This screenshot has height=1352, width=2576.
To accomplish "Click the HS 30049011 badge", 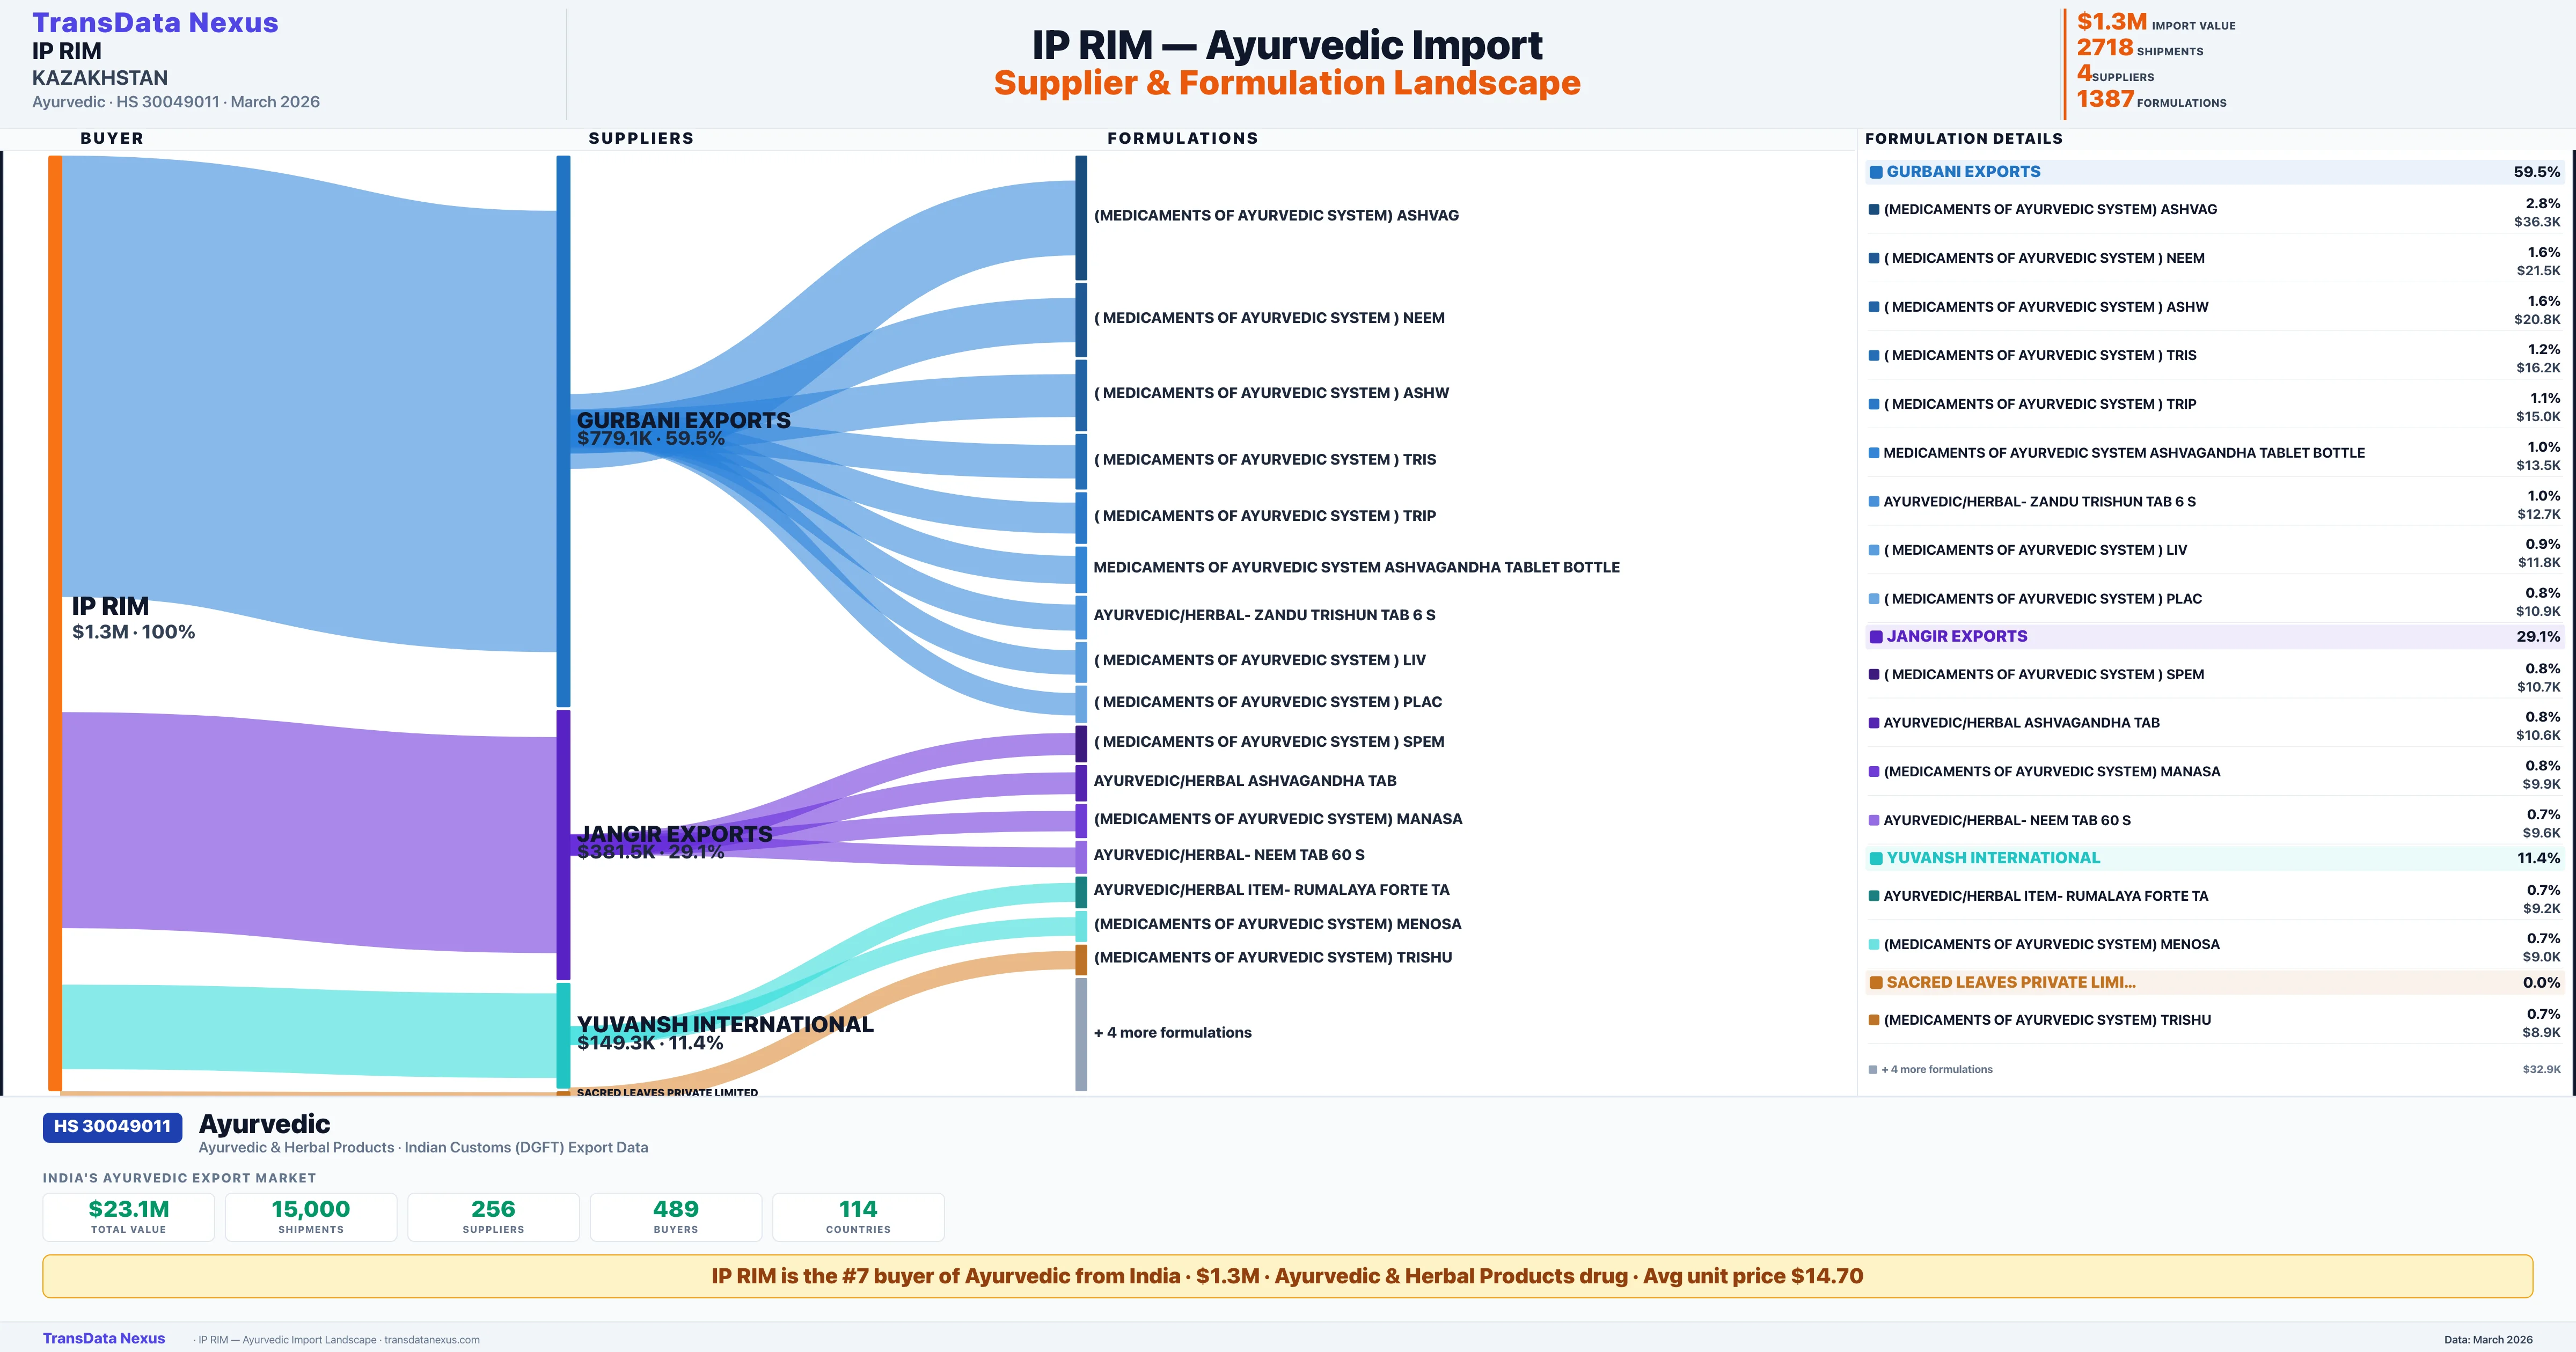I will pyautogui.click(x=111, y=1127).
